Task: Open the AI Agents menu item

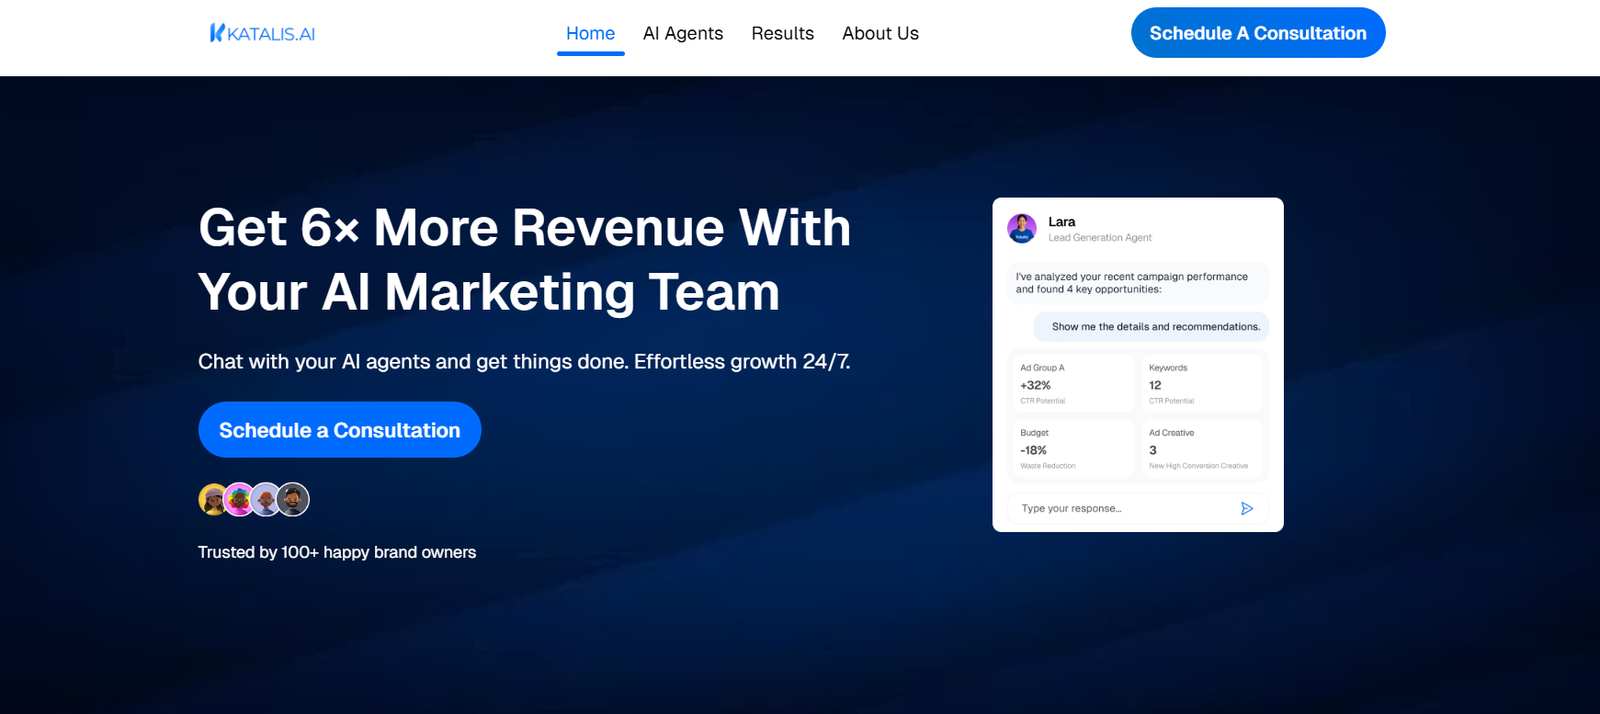Action: pyautogui.click(x=682, y=33)
